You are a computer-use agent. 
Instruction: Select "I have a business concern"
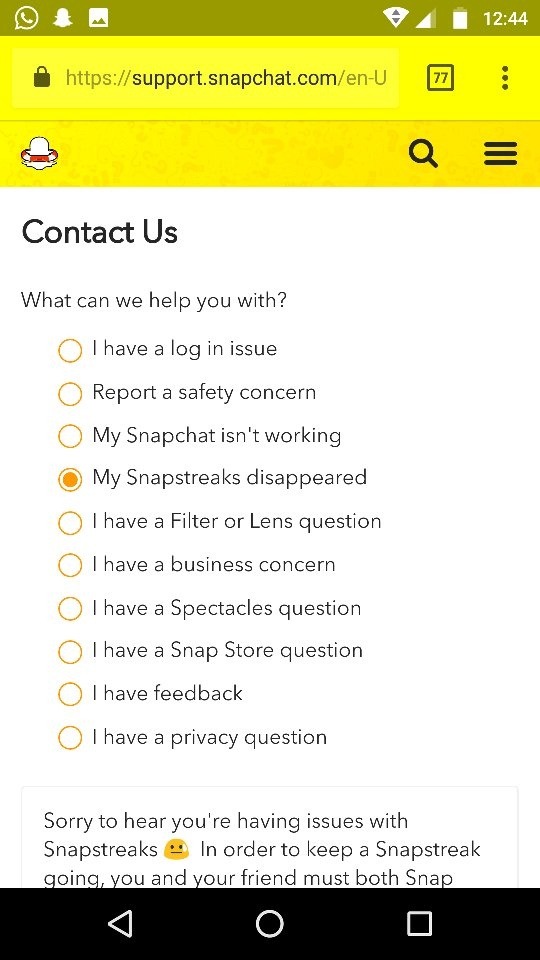(x=197, y=565)
